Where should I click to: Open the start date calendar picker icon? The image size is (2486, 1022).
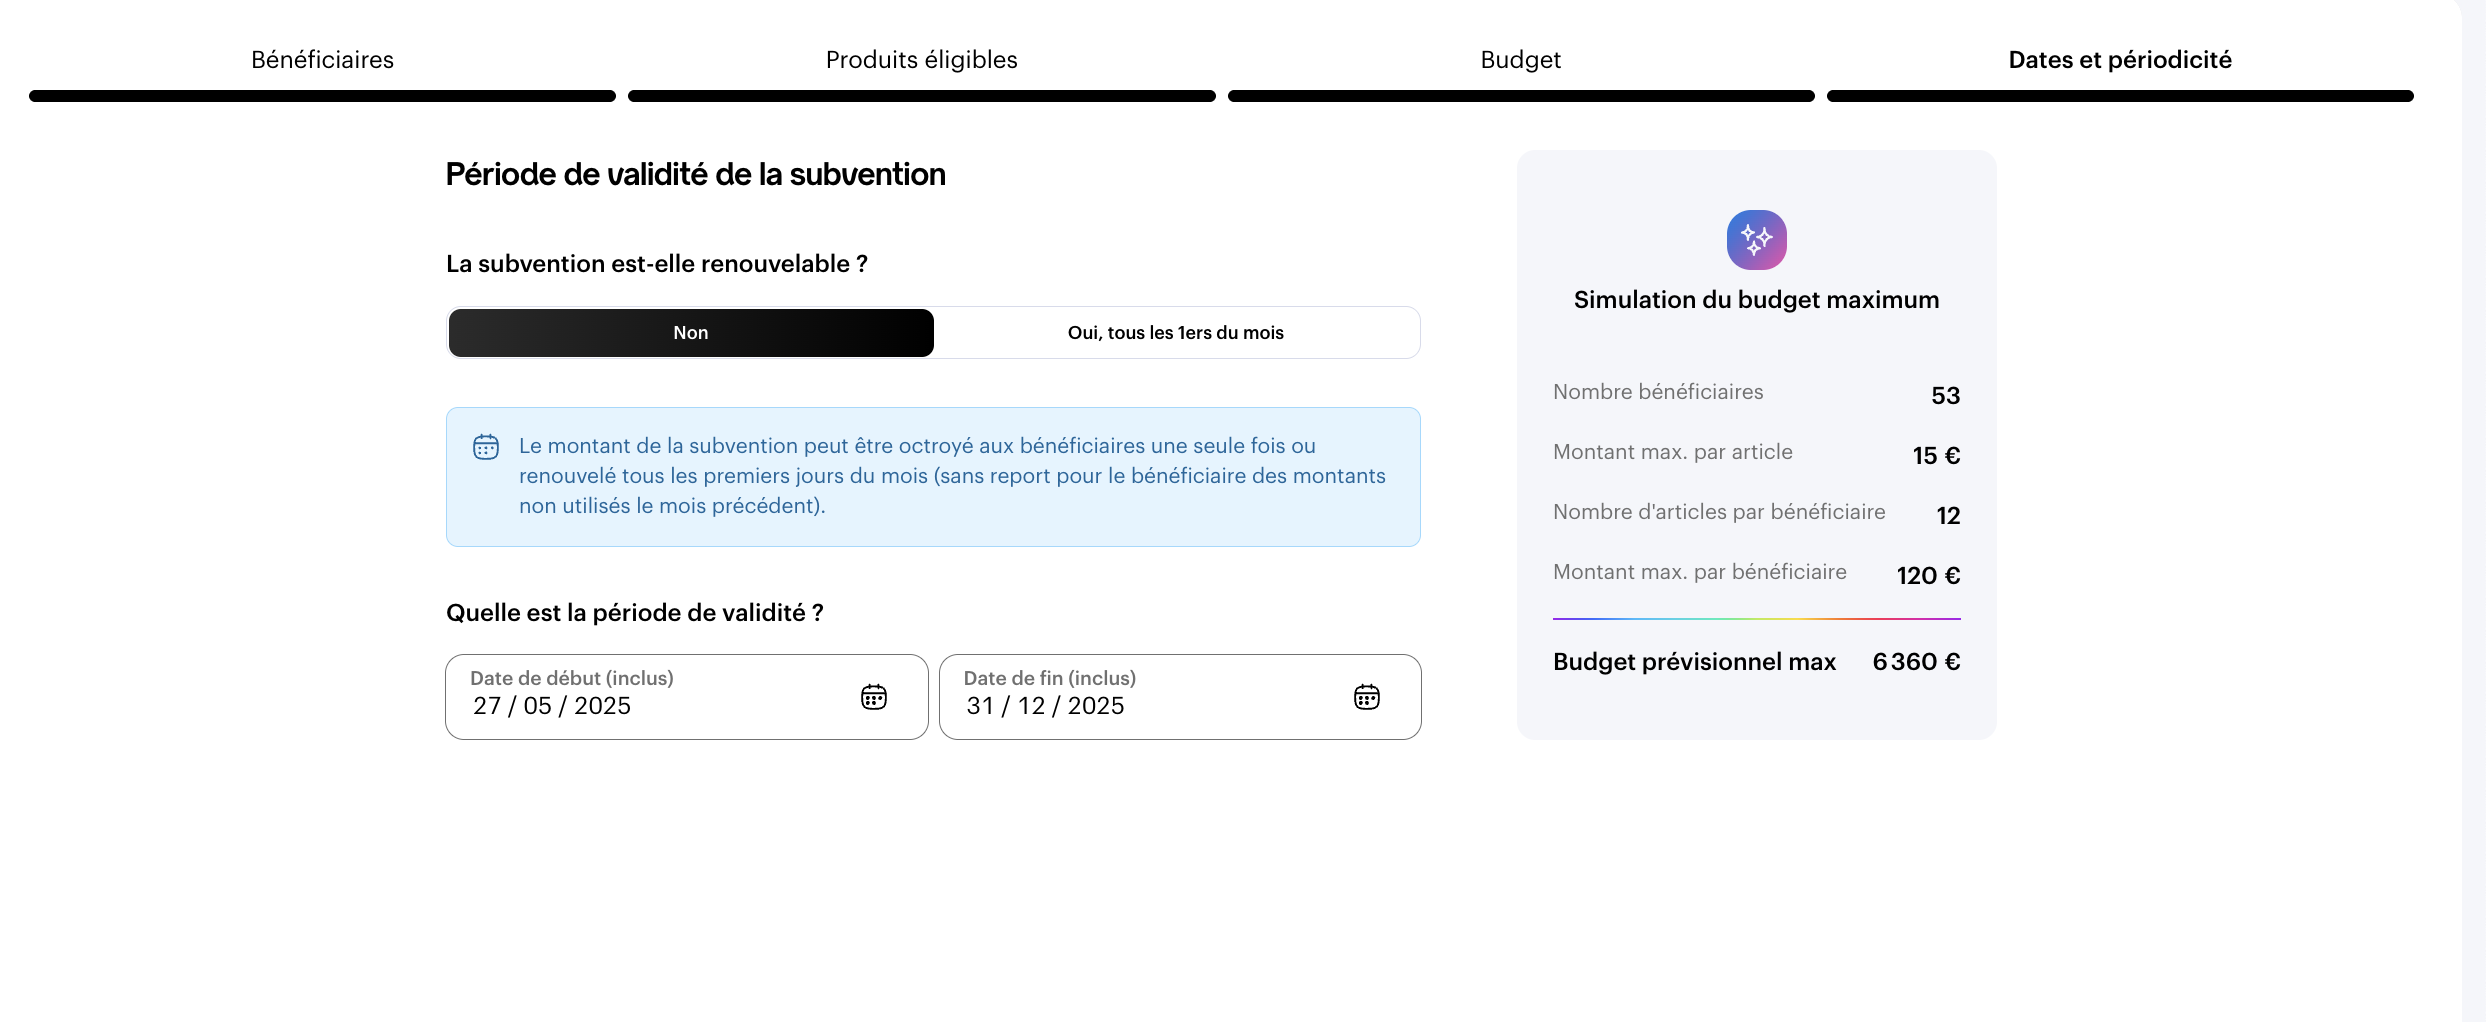click(x=874, y=697)
